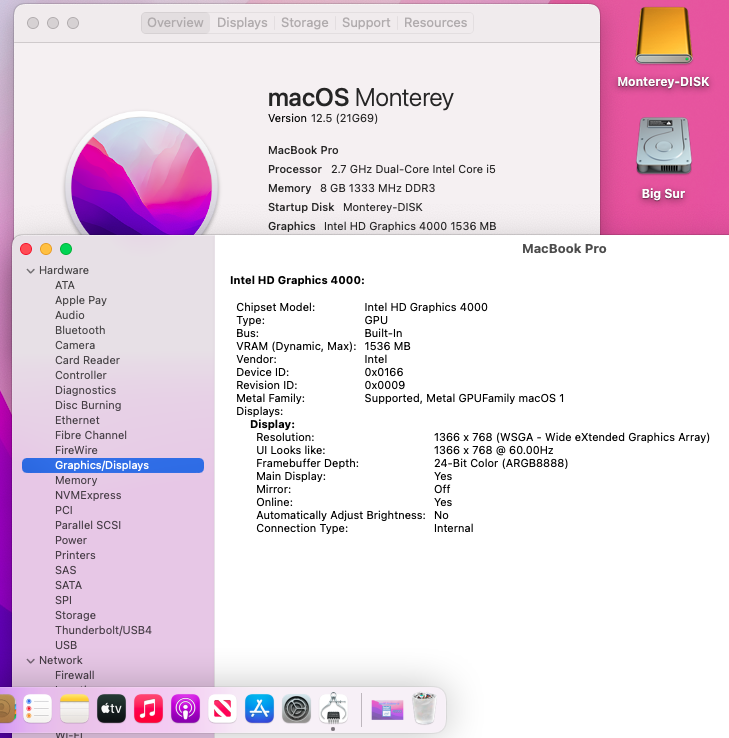Zoom the System Information window with green button
This screenshot has width=729, height=738.
[x=66, y=249]
